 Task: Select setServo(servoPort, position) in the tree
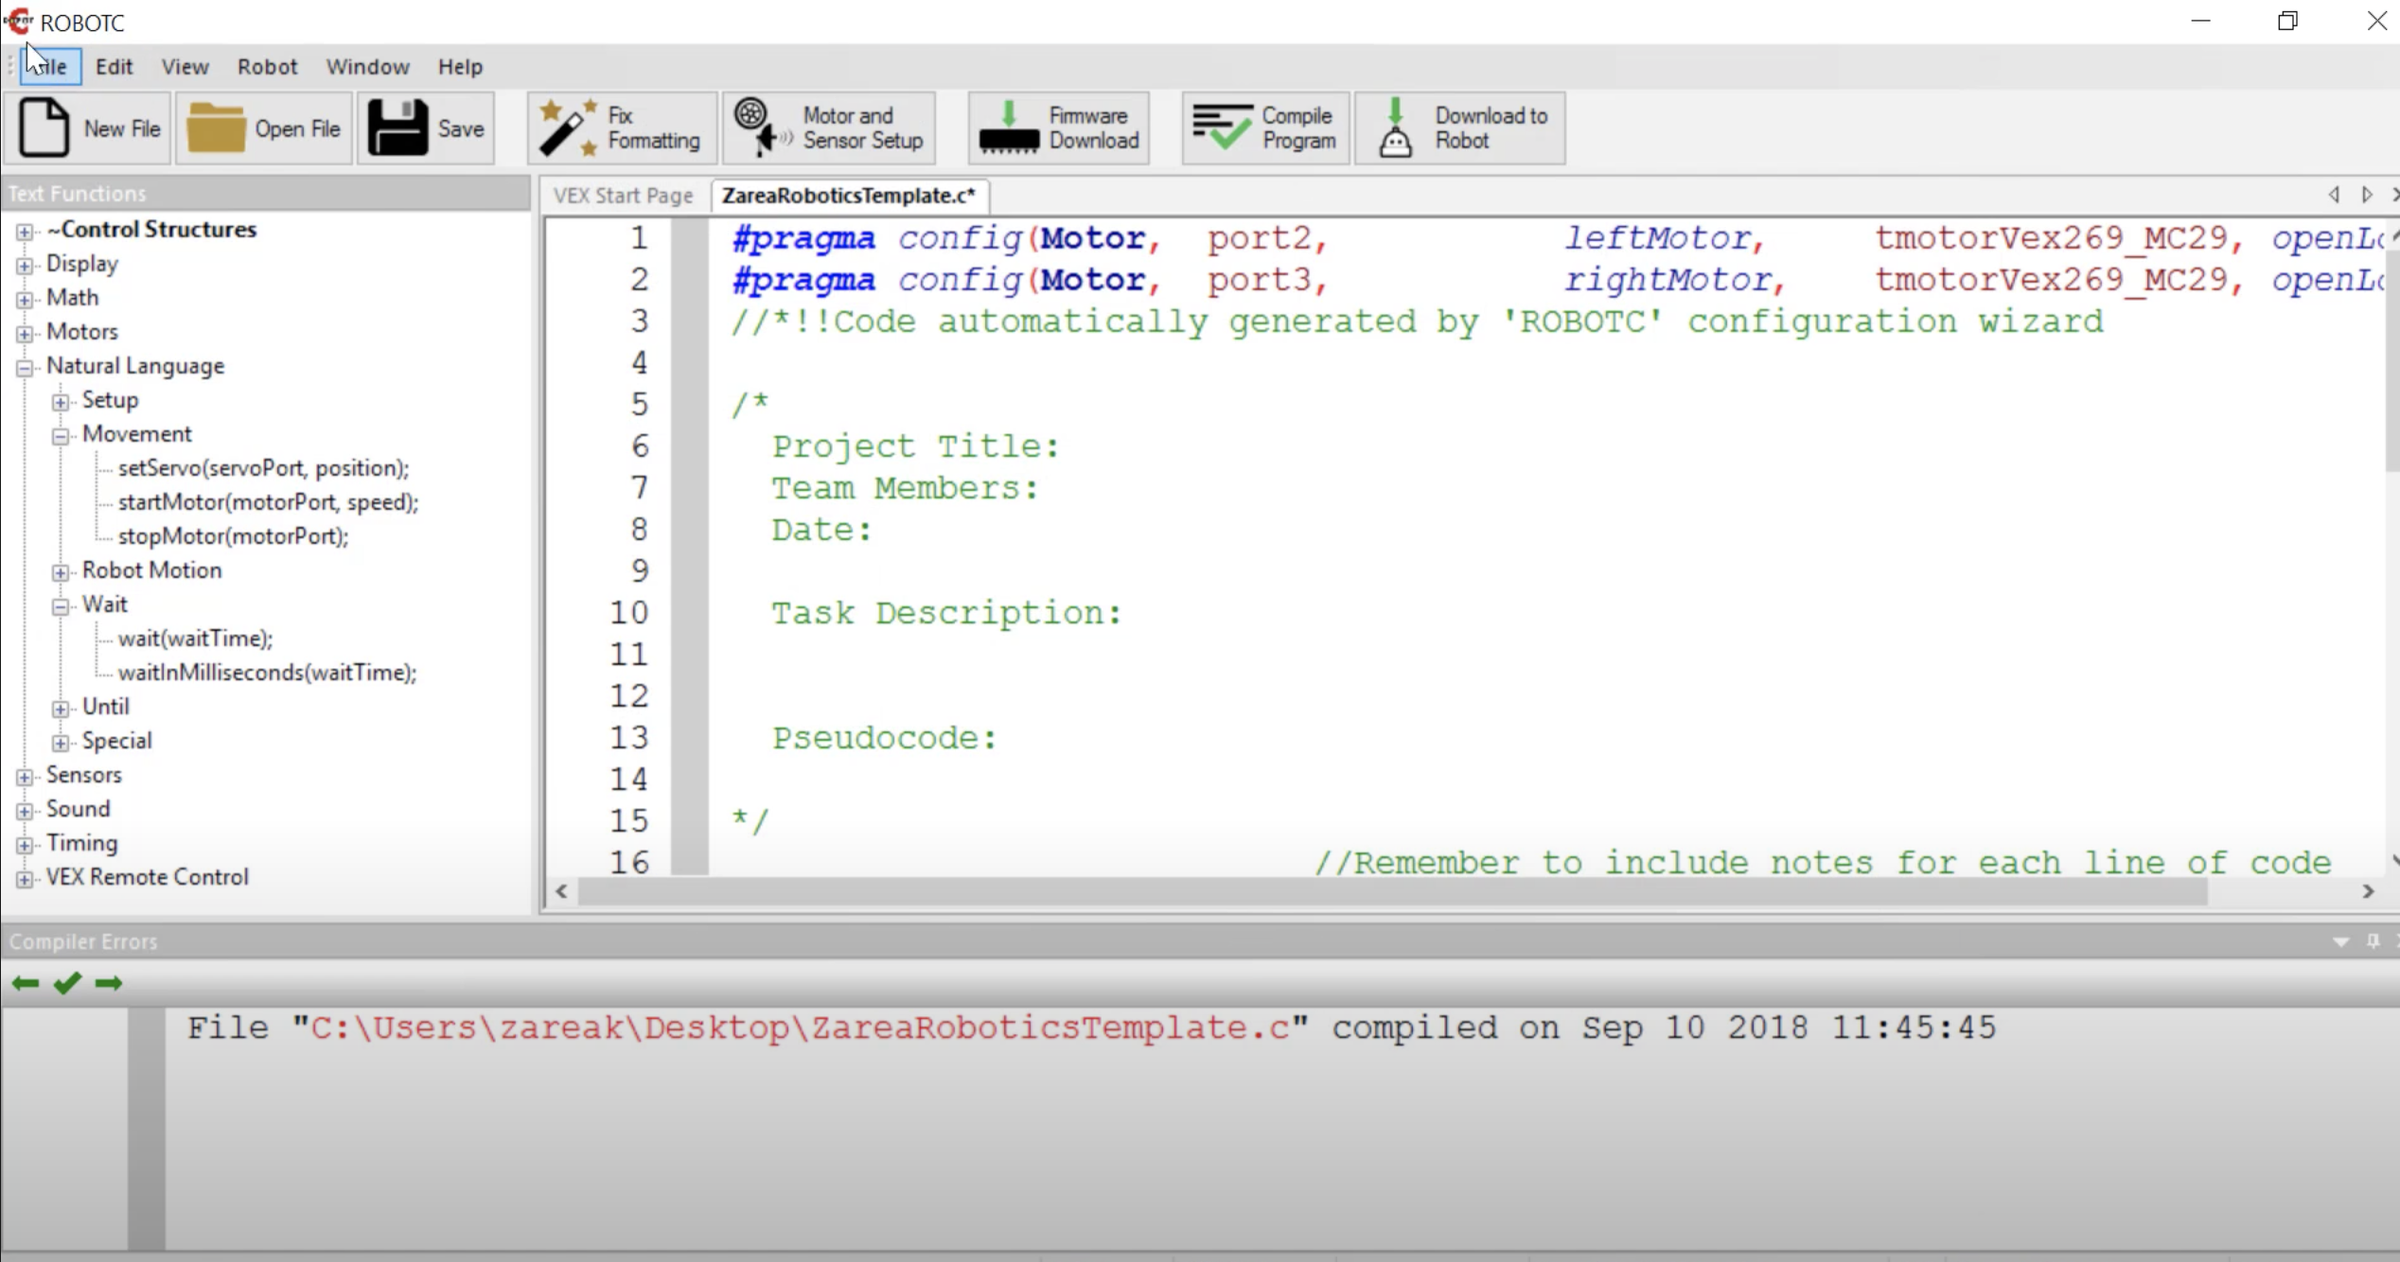(263, 467)
